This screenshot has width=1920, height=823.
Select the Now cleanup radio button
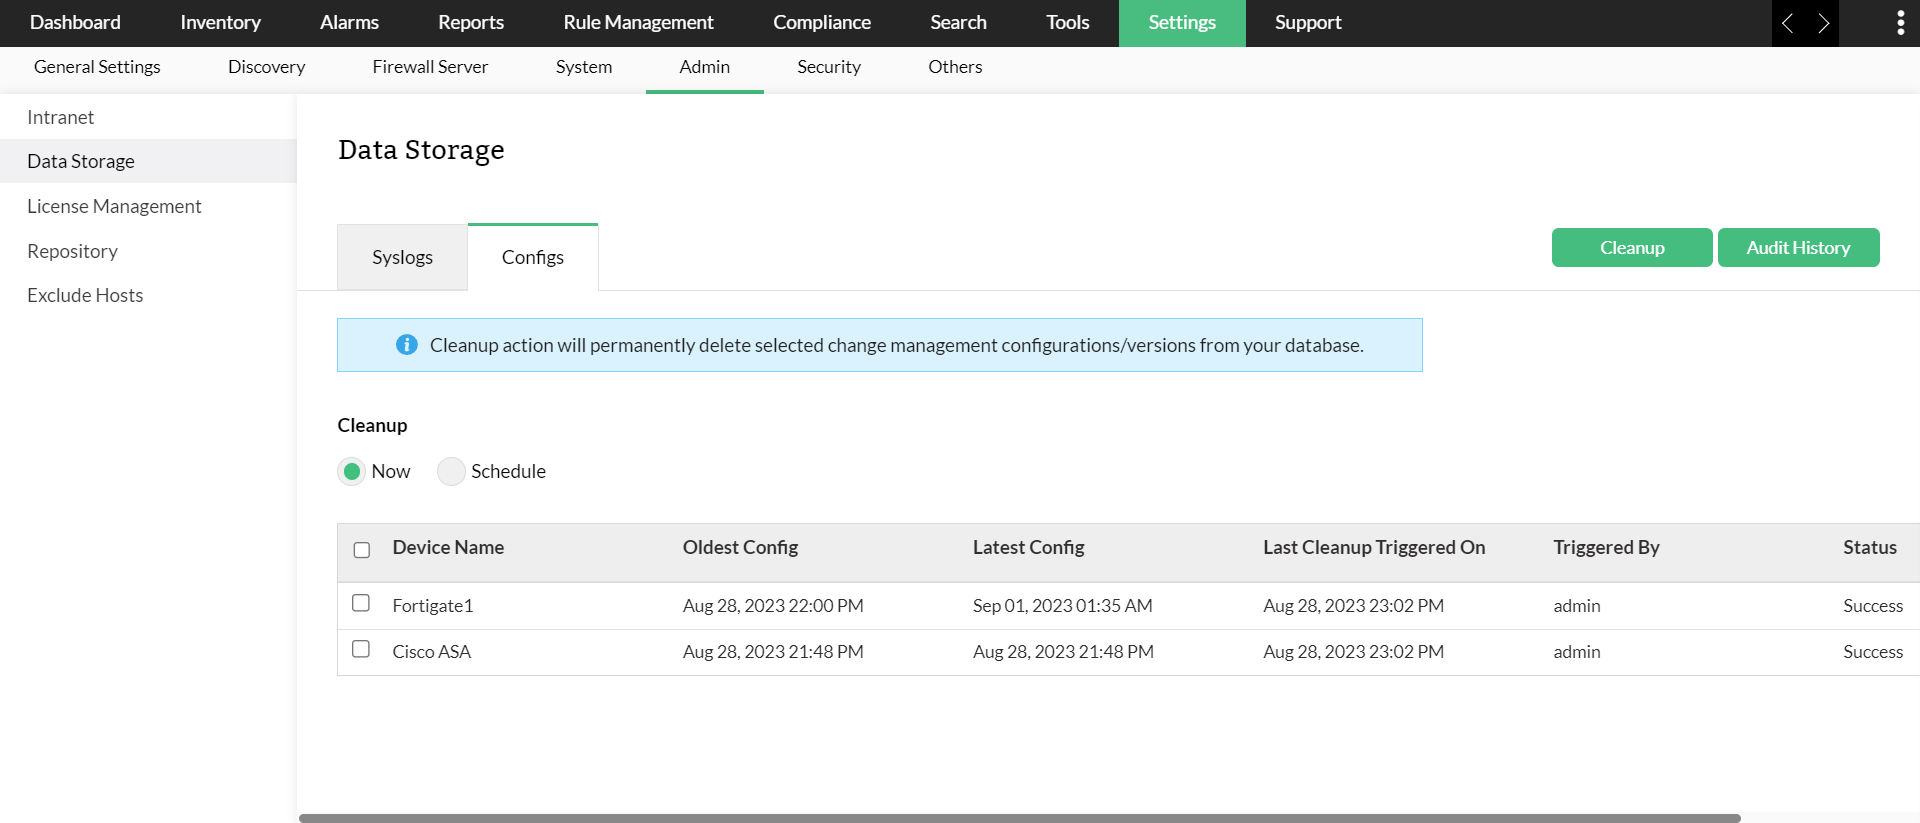352,471
